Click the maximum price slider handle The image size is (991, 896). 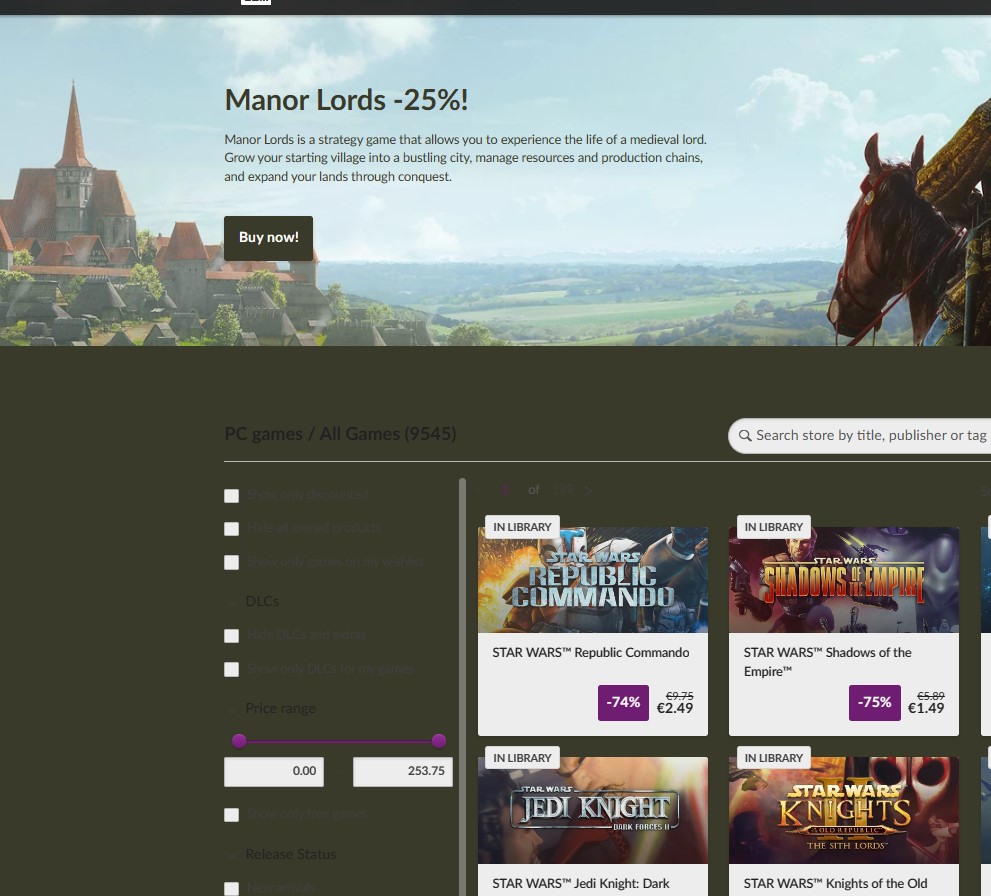click(439, 741)
